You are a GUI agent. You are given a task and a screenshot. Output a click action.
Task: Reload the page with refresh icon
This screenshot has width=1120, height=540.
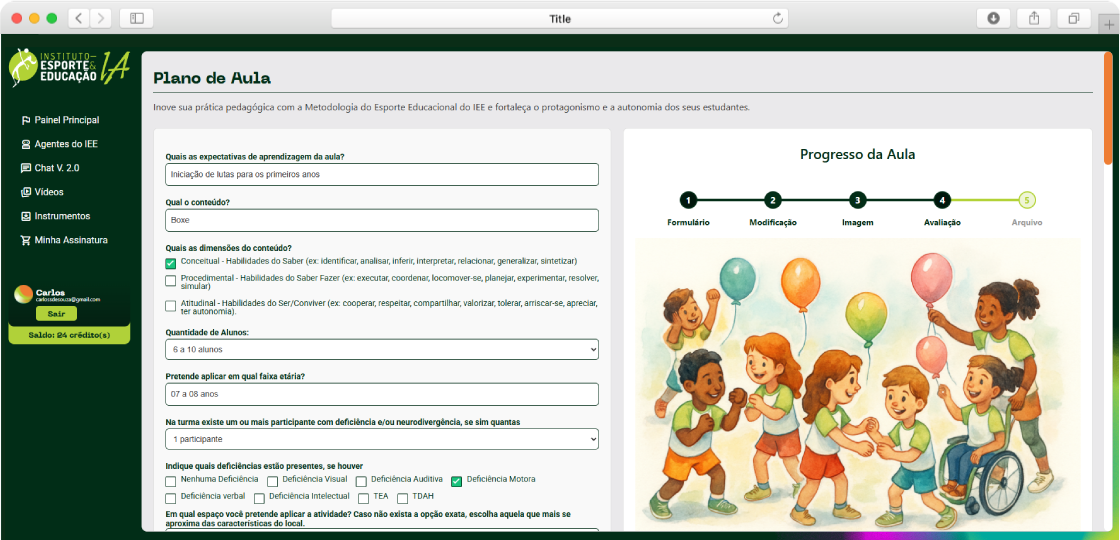[x=777, y=18]
